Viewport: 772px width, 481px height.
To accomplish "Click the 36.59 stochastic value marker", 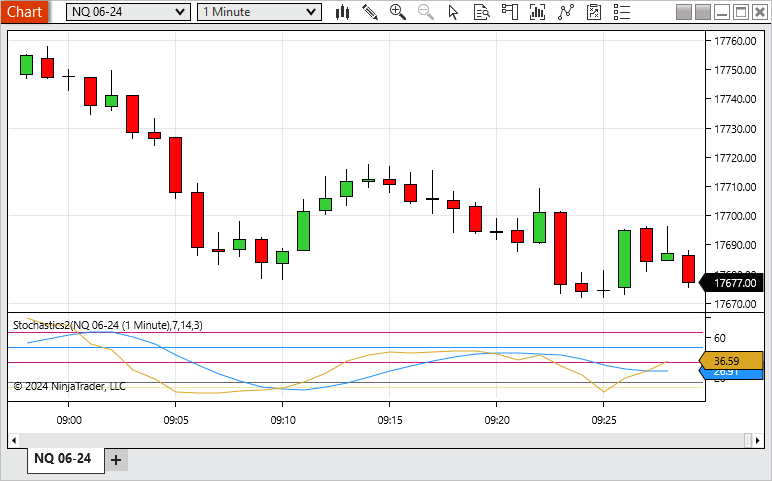I will click(x=731, y=361).
